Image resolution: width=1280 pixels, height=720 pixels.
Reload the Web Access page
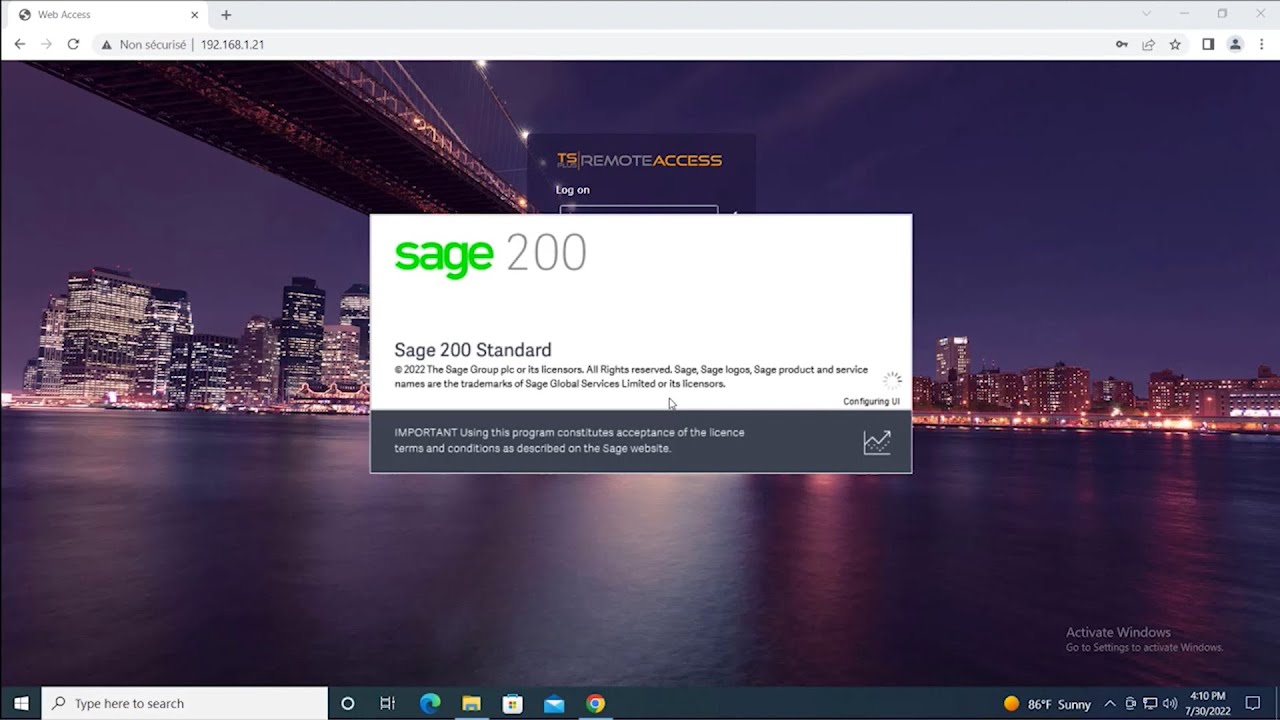(x=73, y=44)
